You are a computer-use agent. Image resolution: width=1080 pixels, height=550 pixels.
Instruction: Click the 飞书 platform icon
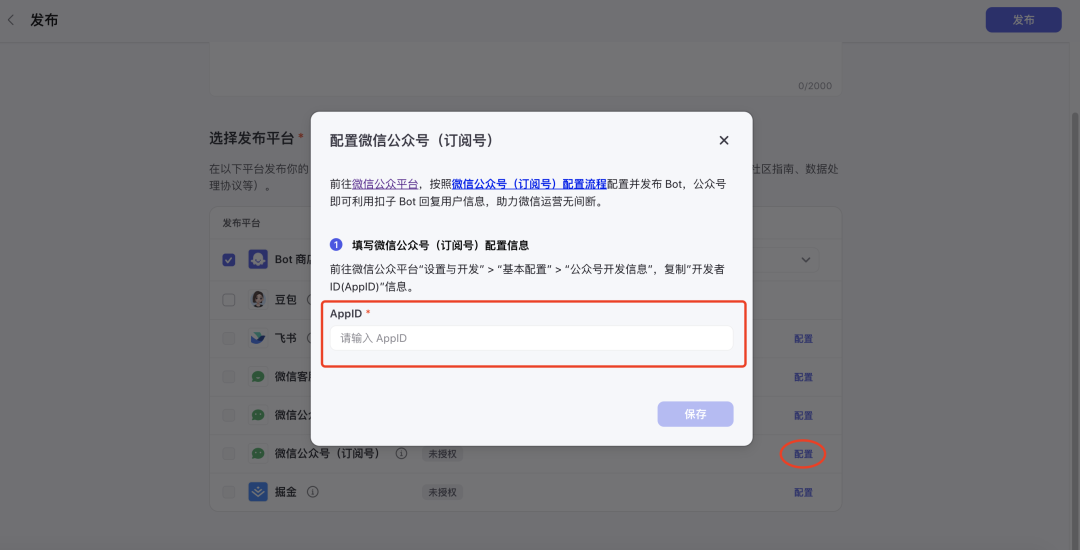pos(258,338)
